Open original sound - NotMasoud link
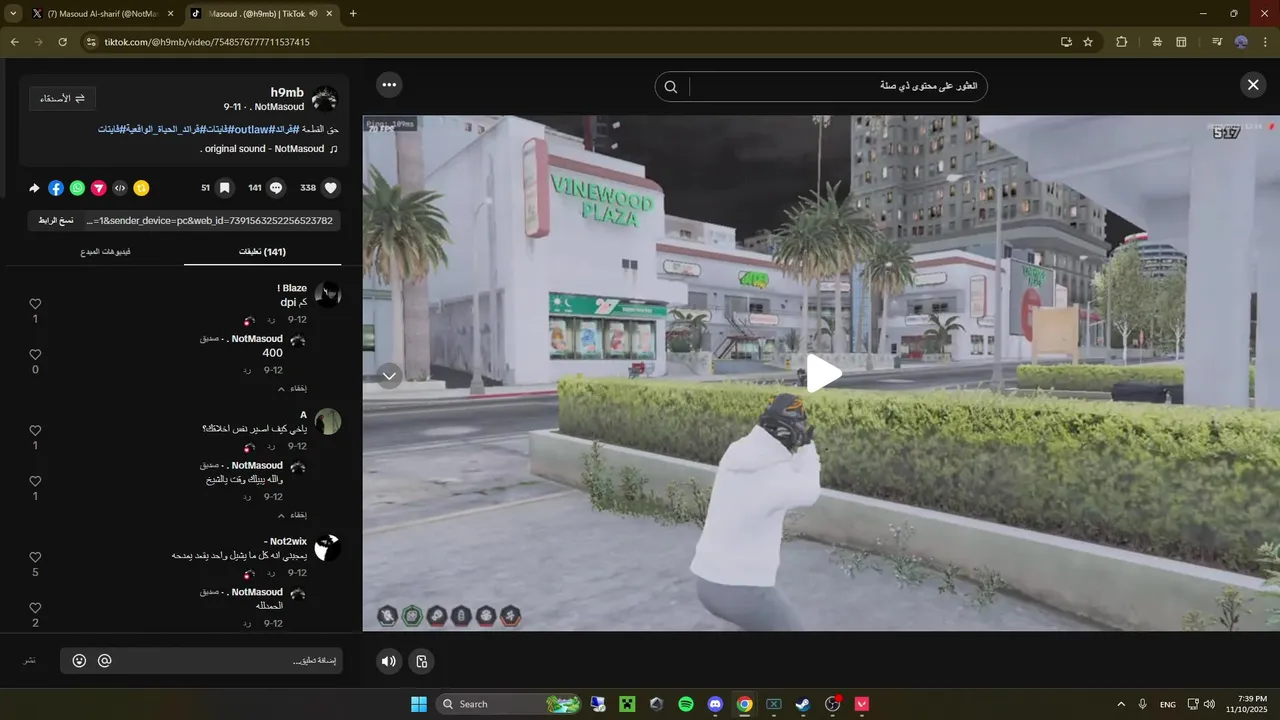Viewport: 1280px width, 720px height. (264, 149)
